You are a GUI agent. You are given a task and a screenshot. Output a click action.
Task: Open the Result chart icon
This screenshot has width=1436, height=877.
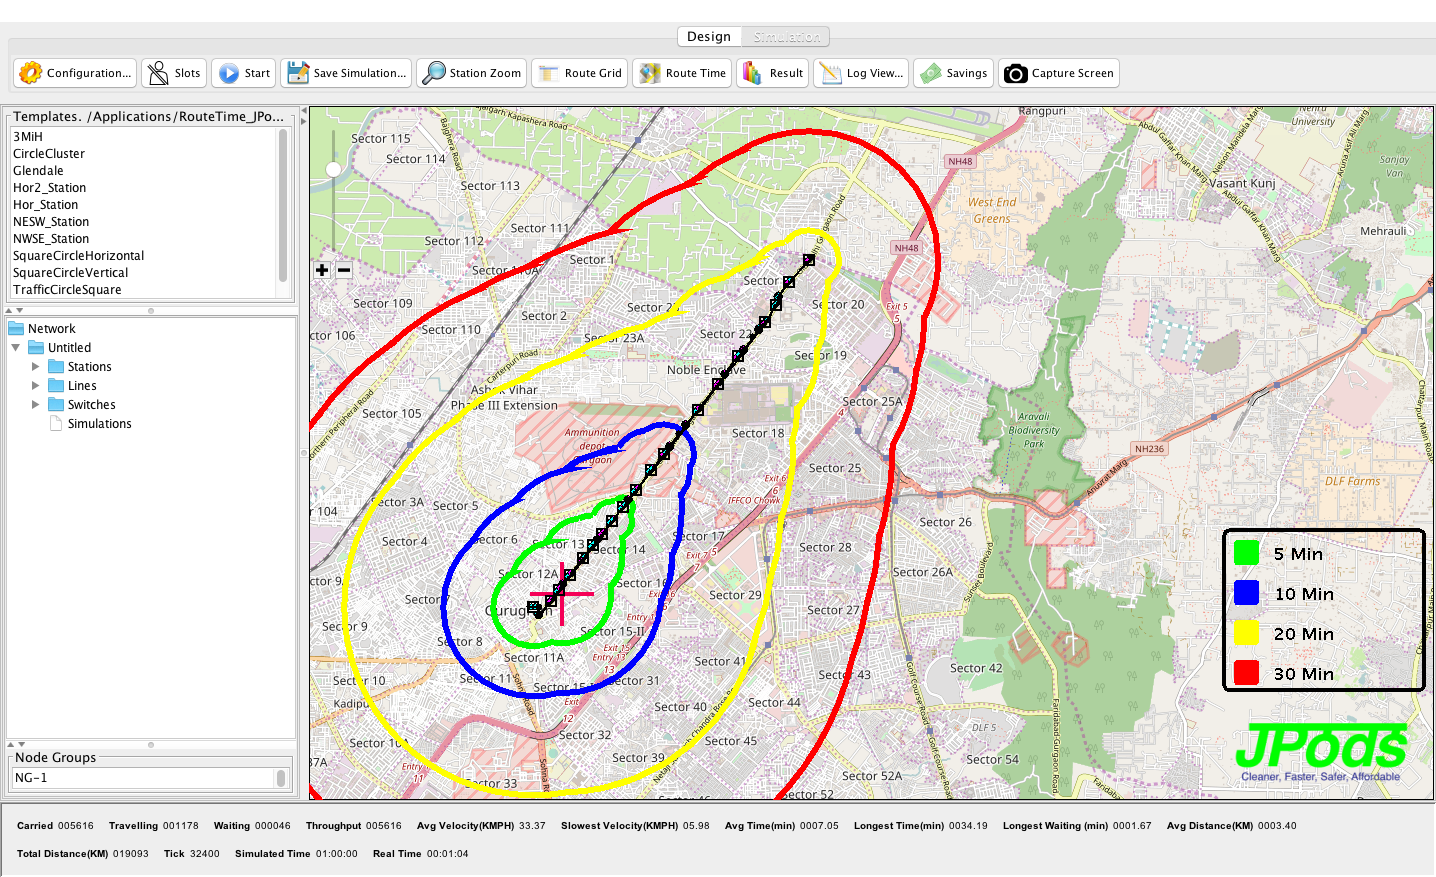pos(751,73)
